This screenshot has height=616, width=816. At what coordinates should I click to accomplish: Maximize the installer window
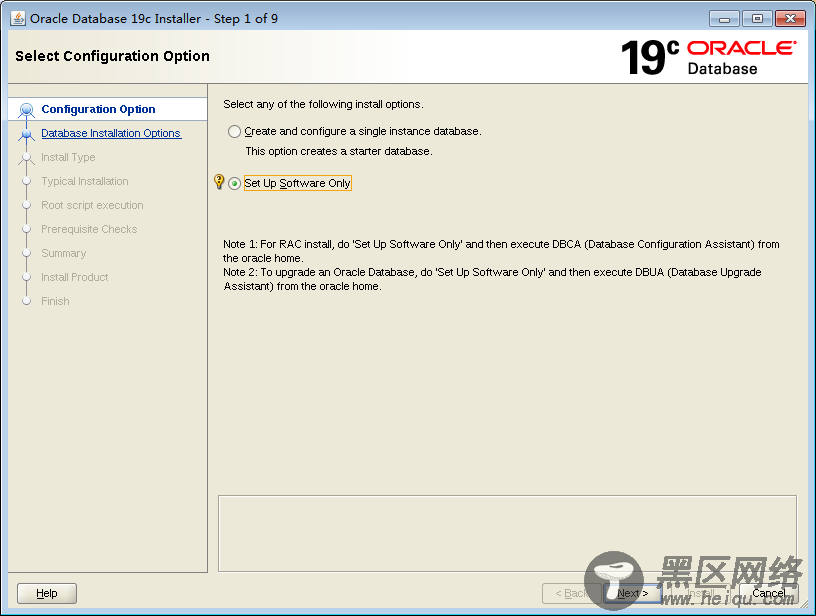tap(757, 19)
